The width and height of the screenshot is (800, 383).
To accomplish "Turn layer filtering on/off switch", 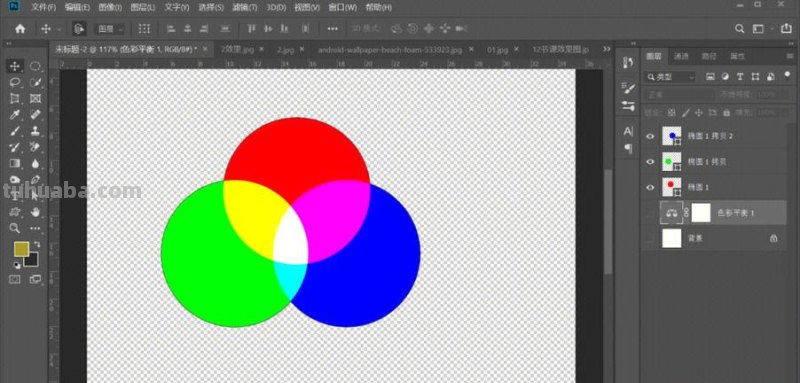I will pos(788,76).
